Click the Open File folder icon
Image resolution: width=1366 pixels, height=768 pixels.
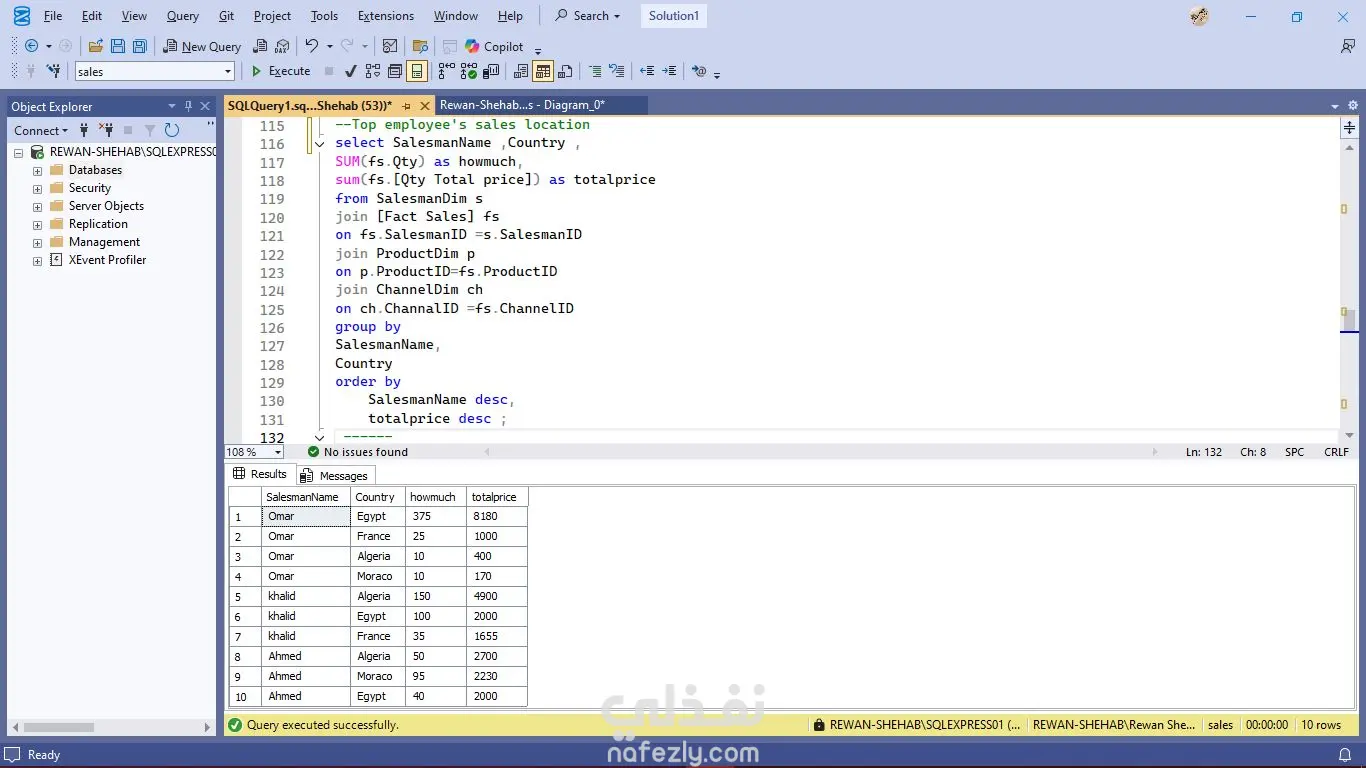click(96, 46)
